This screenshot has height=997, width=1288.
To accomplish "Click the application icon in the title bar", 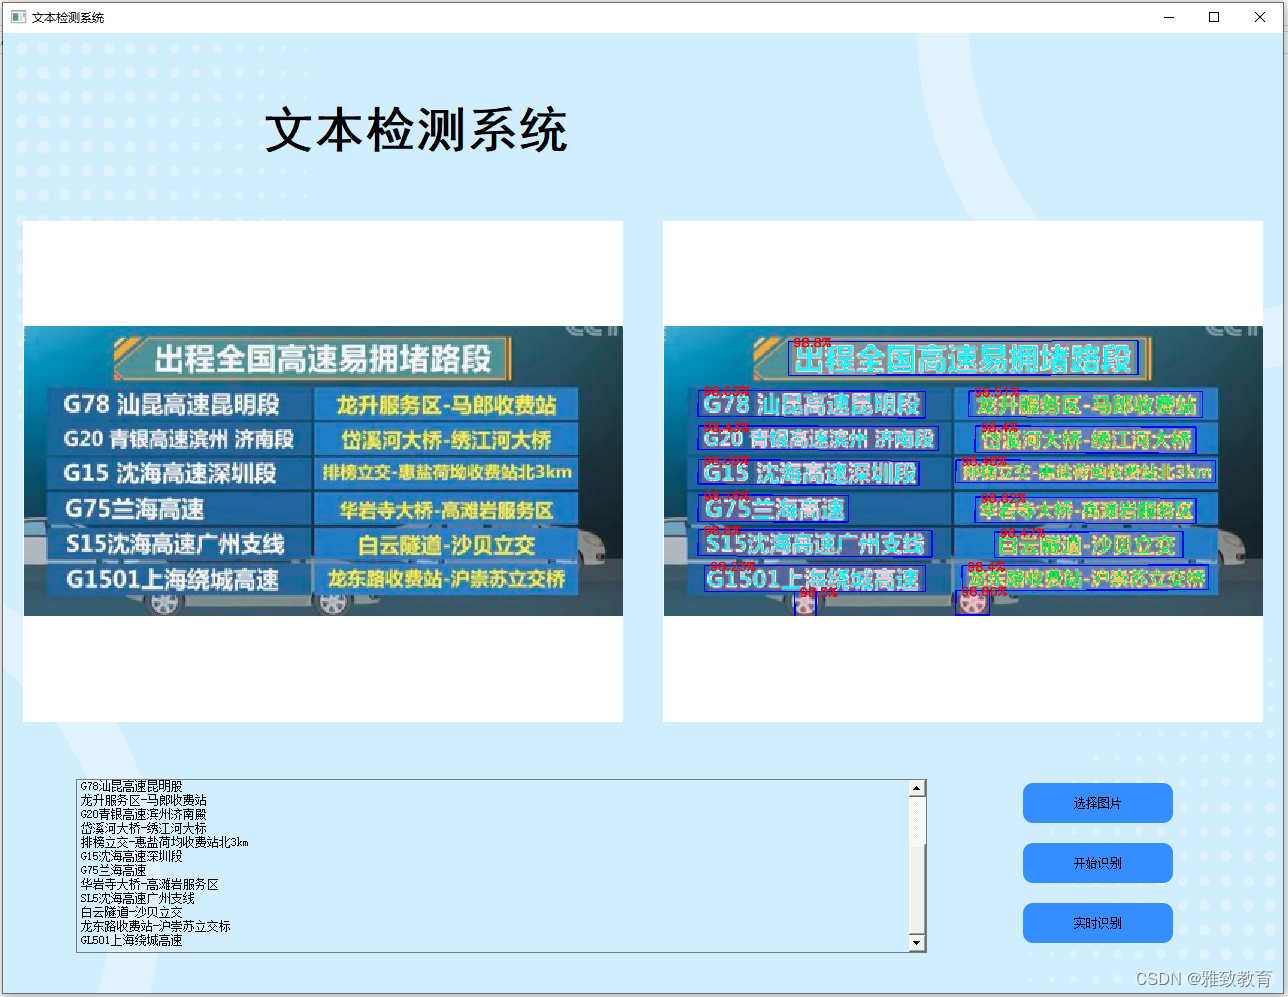I will 18,16.
